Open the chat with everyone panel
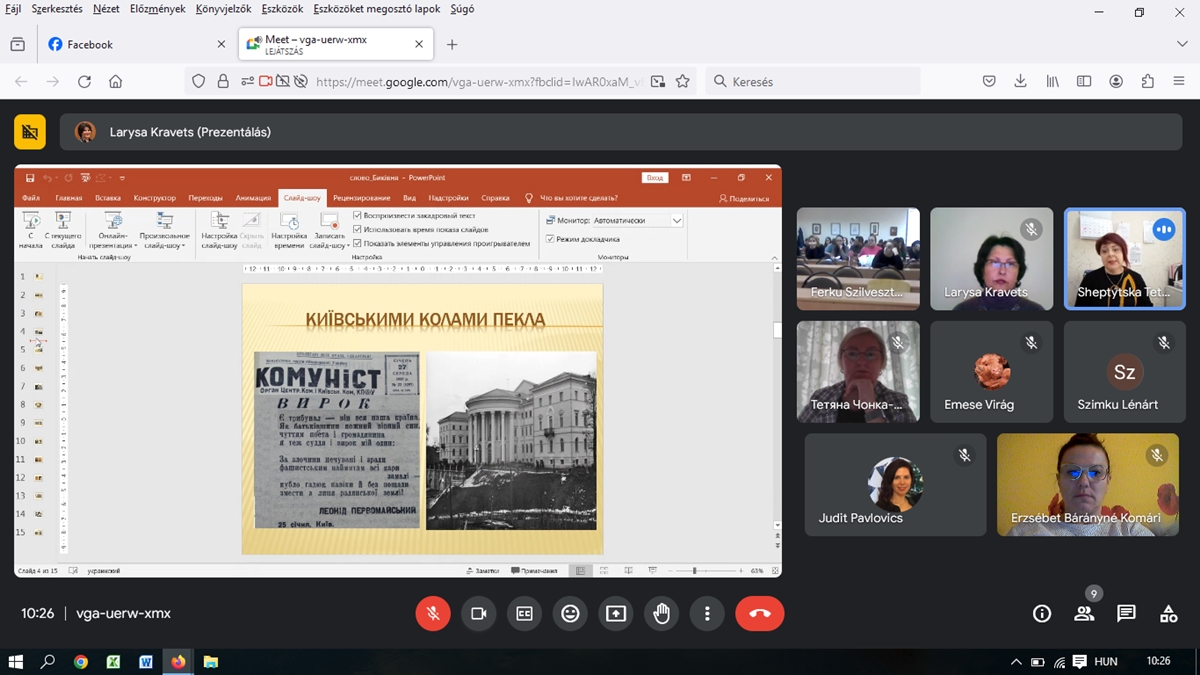This screenshot has width=1200, height=675. tap(1126, 614)
